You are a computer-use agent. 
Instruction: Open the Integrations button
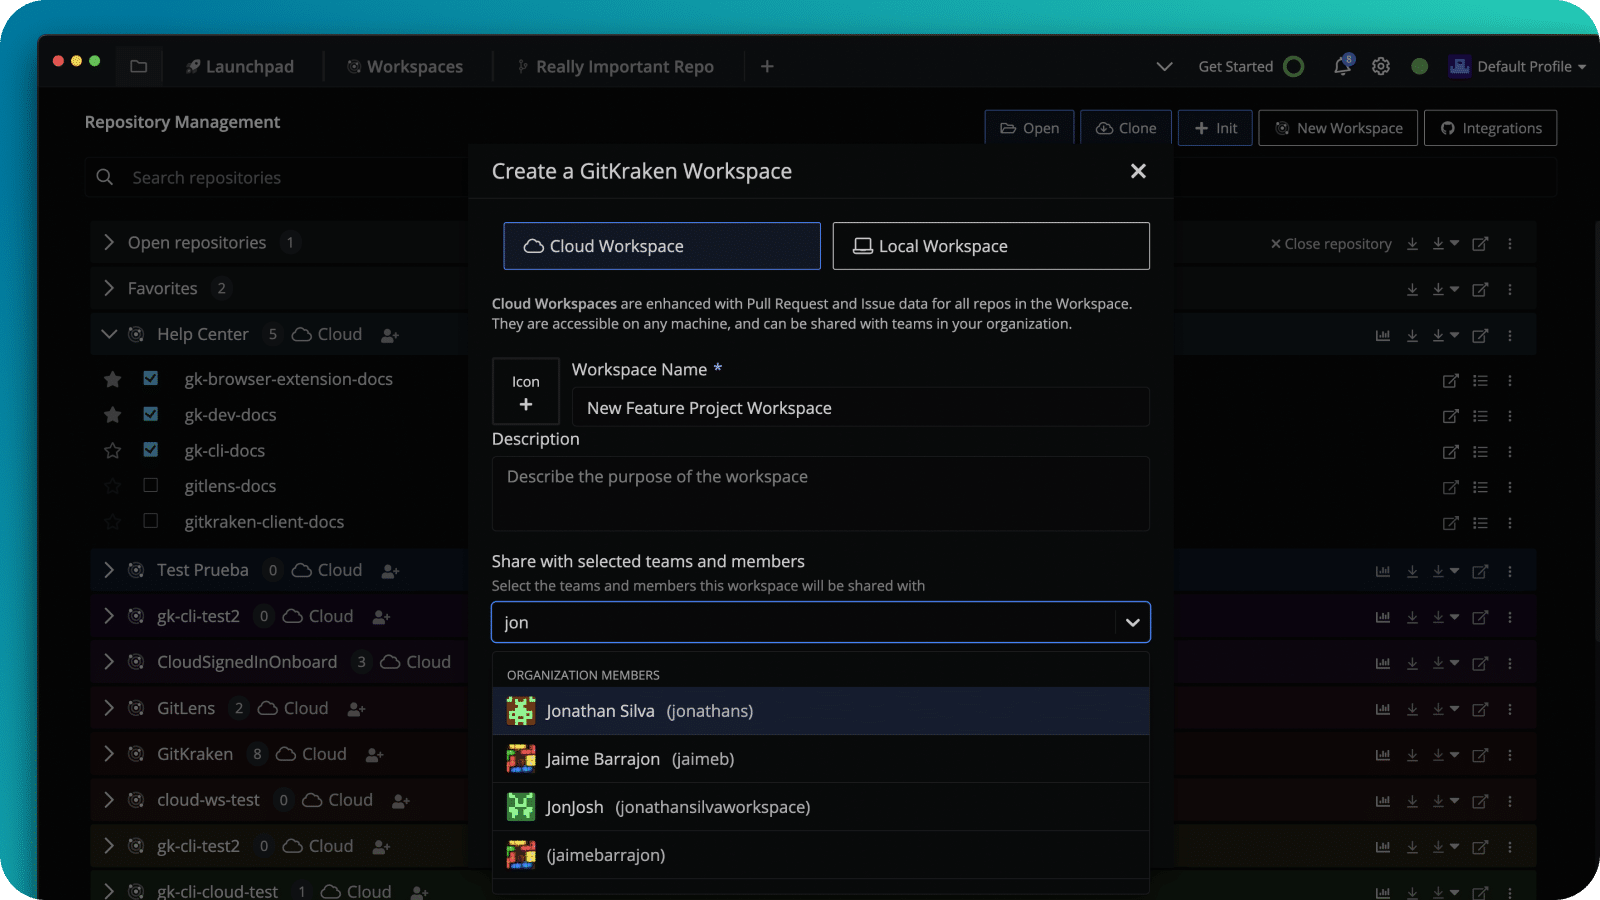(x=1490, y=128)
